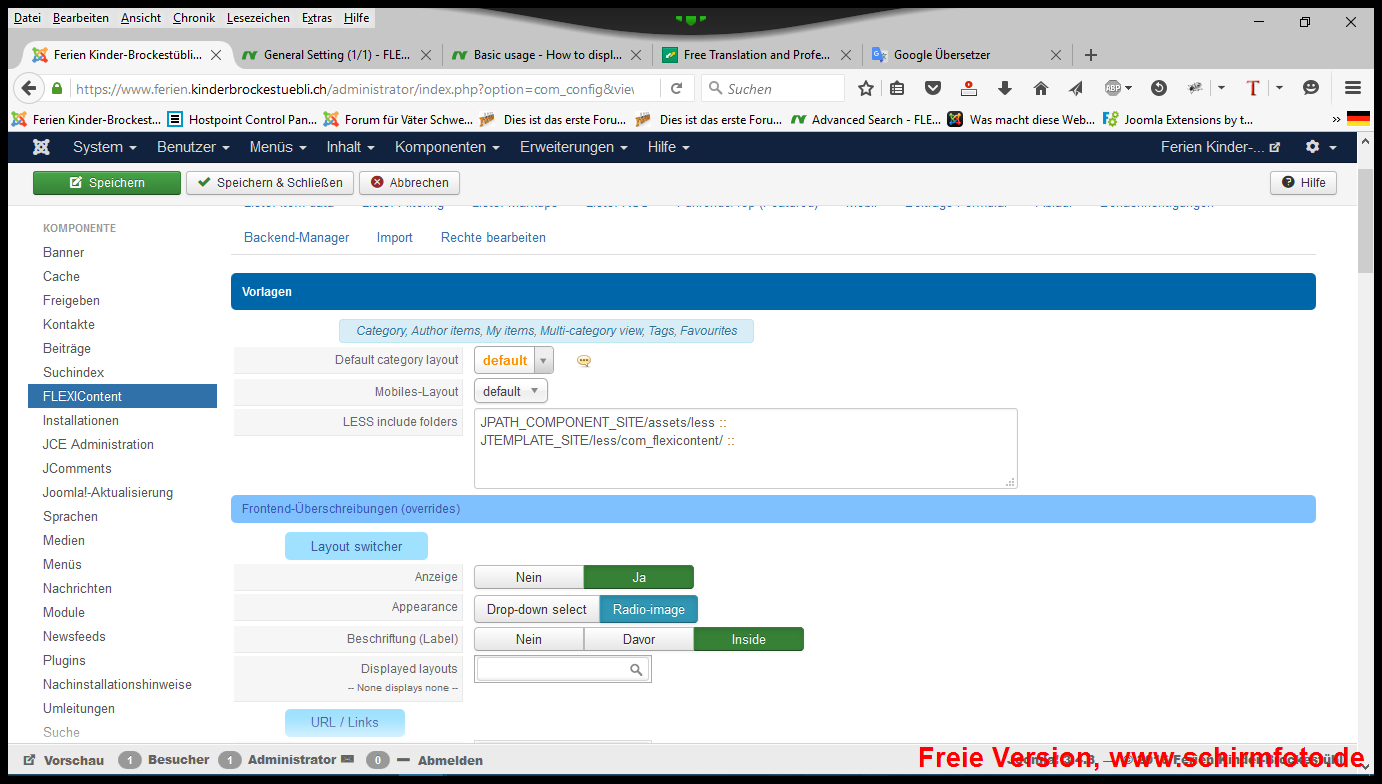The height and width of the screenshot is (784, 1382).
Task: Choose Drop-down select appearance
Action: (x=537, y=609)
